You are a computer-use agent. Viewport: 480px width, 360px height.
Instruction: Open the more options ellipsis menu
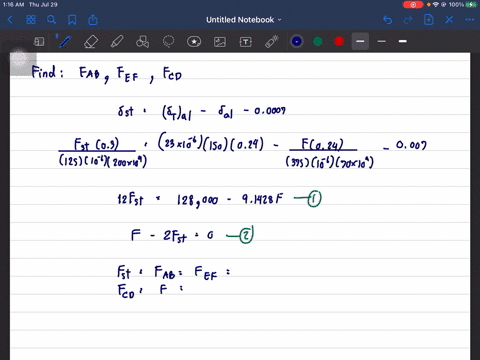tap(470, 20)
